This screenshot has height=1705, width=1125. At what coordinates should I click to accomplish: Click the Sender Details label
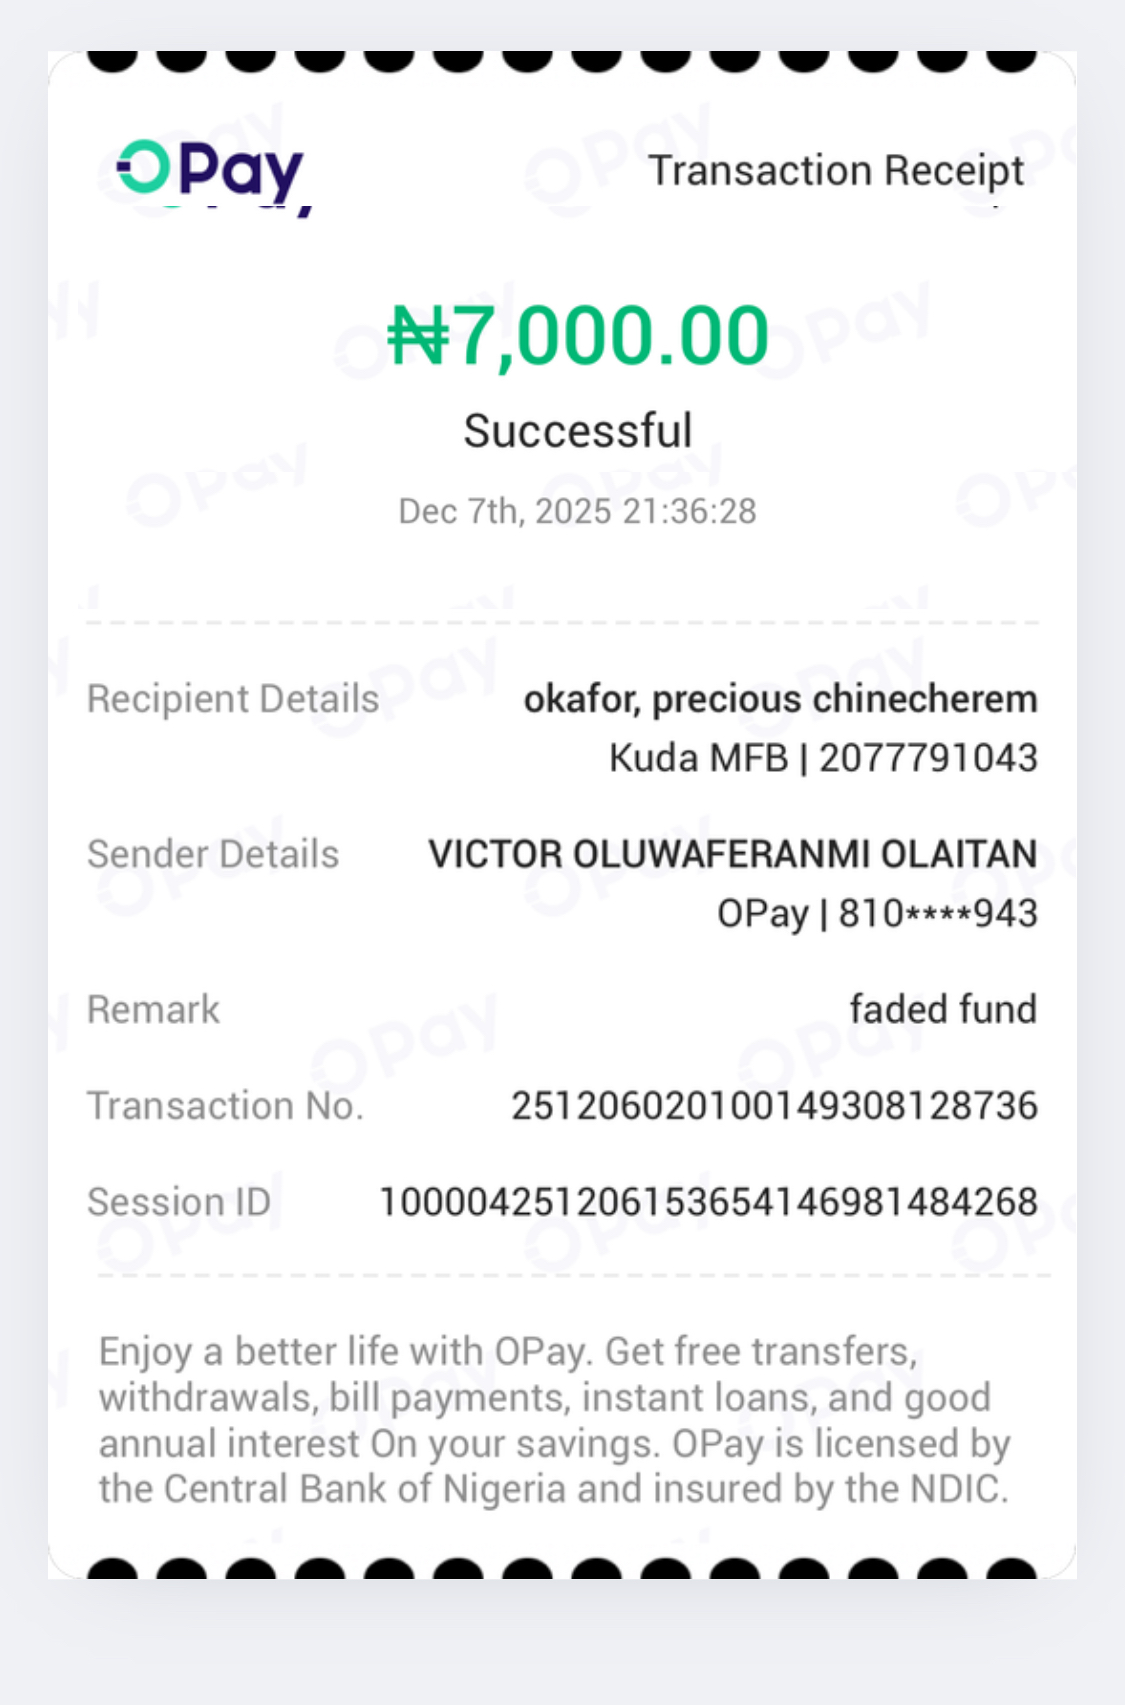click(213, 854)
